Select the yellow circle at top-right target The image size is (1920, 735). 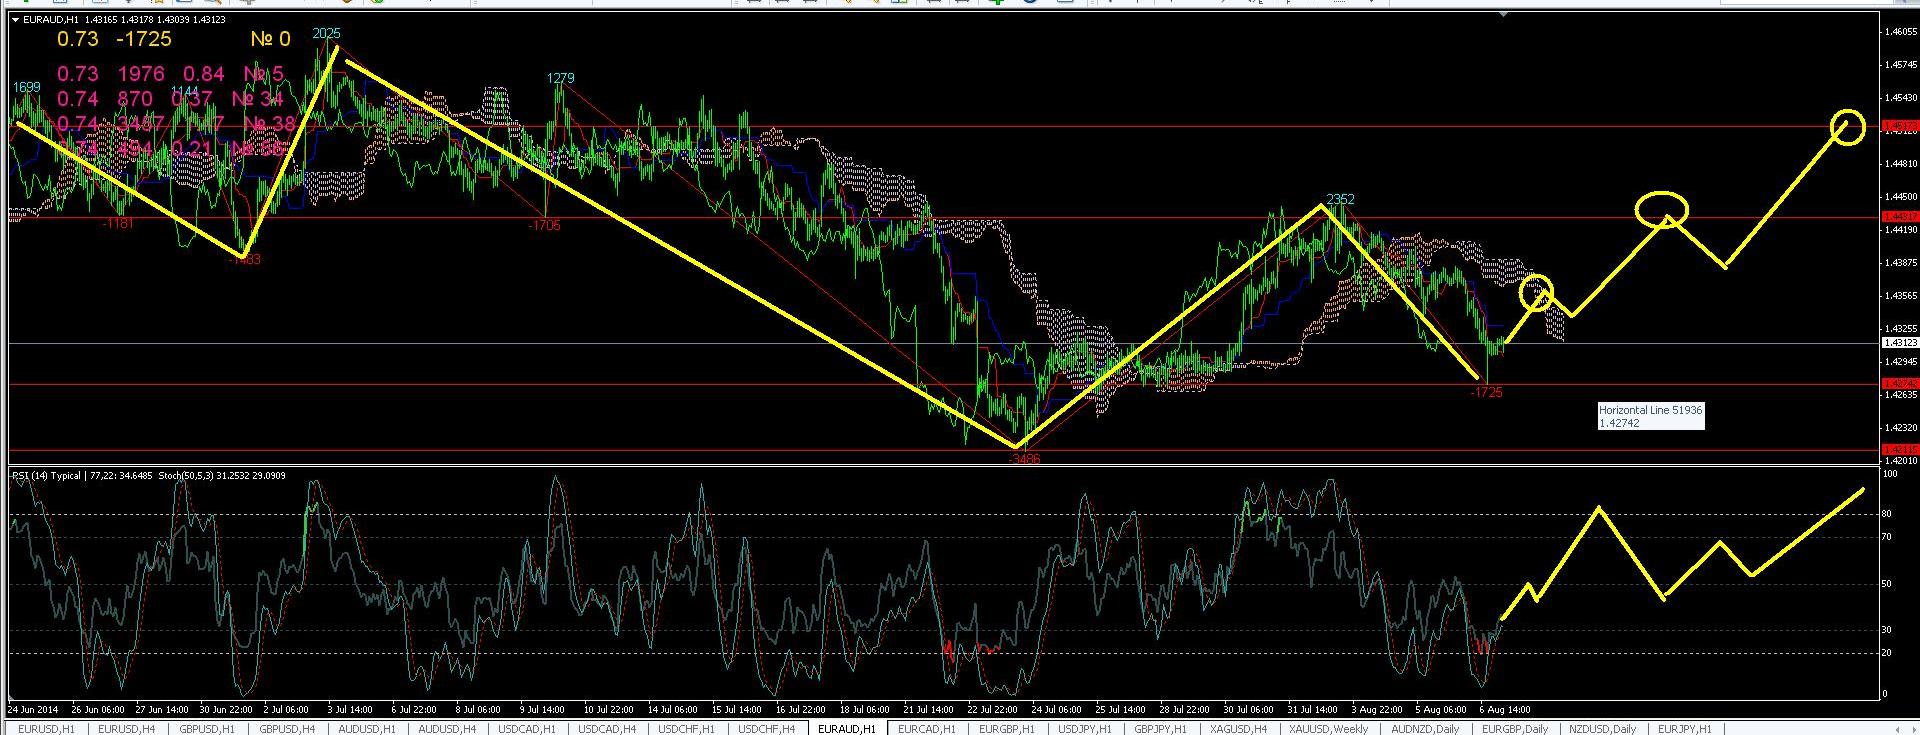(x=1848, y=126)
